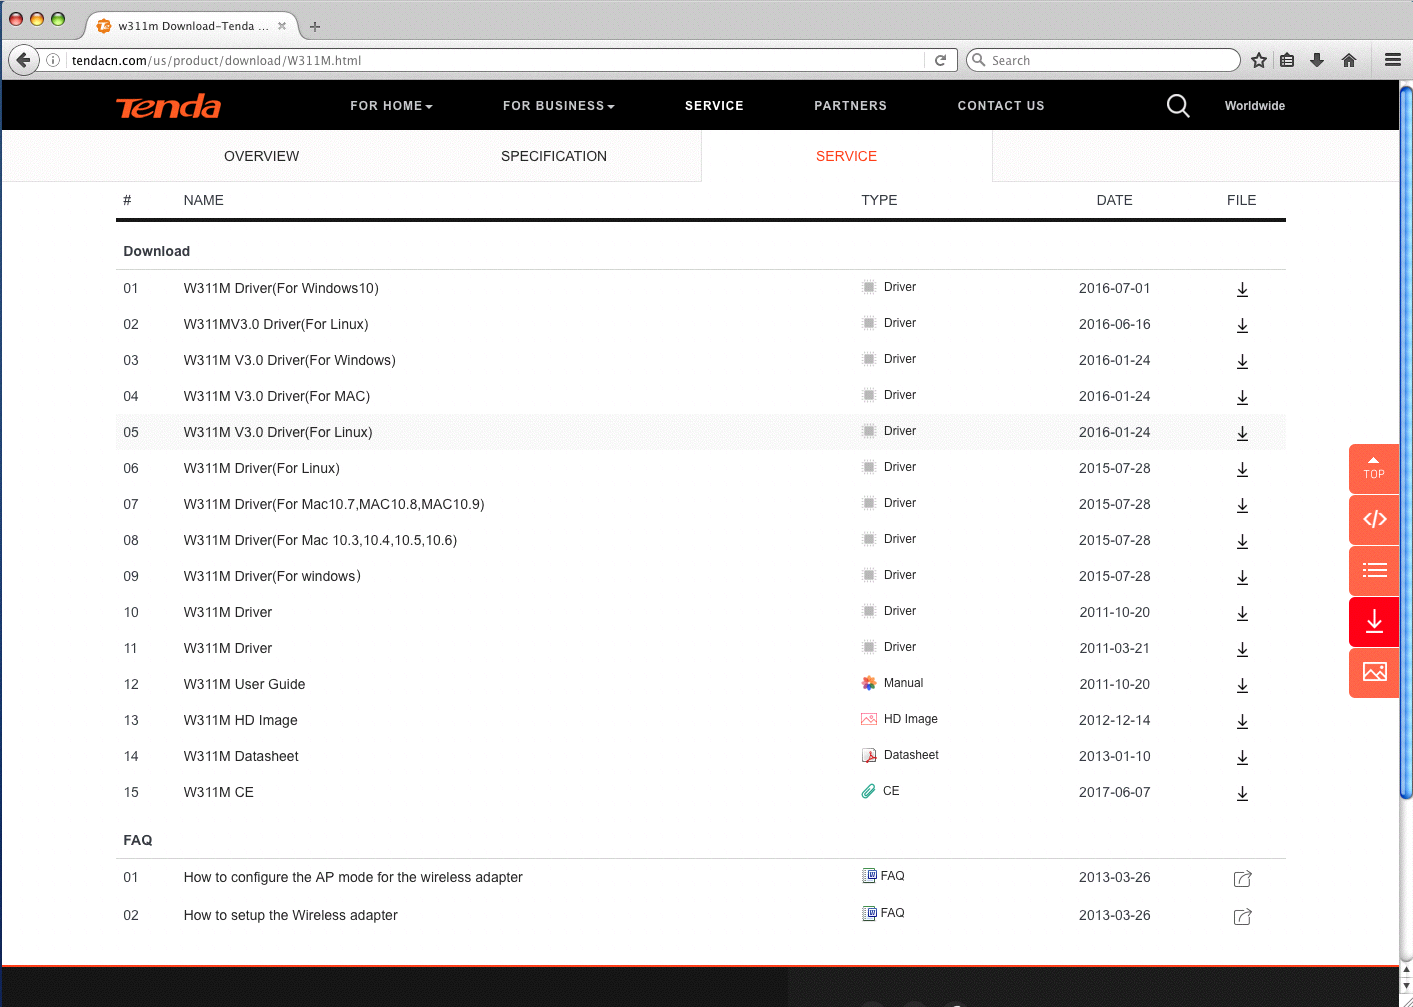1413x1007 pixels.
Task: Open the CONTACT US page link
Action: pos(1001,106)
